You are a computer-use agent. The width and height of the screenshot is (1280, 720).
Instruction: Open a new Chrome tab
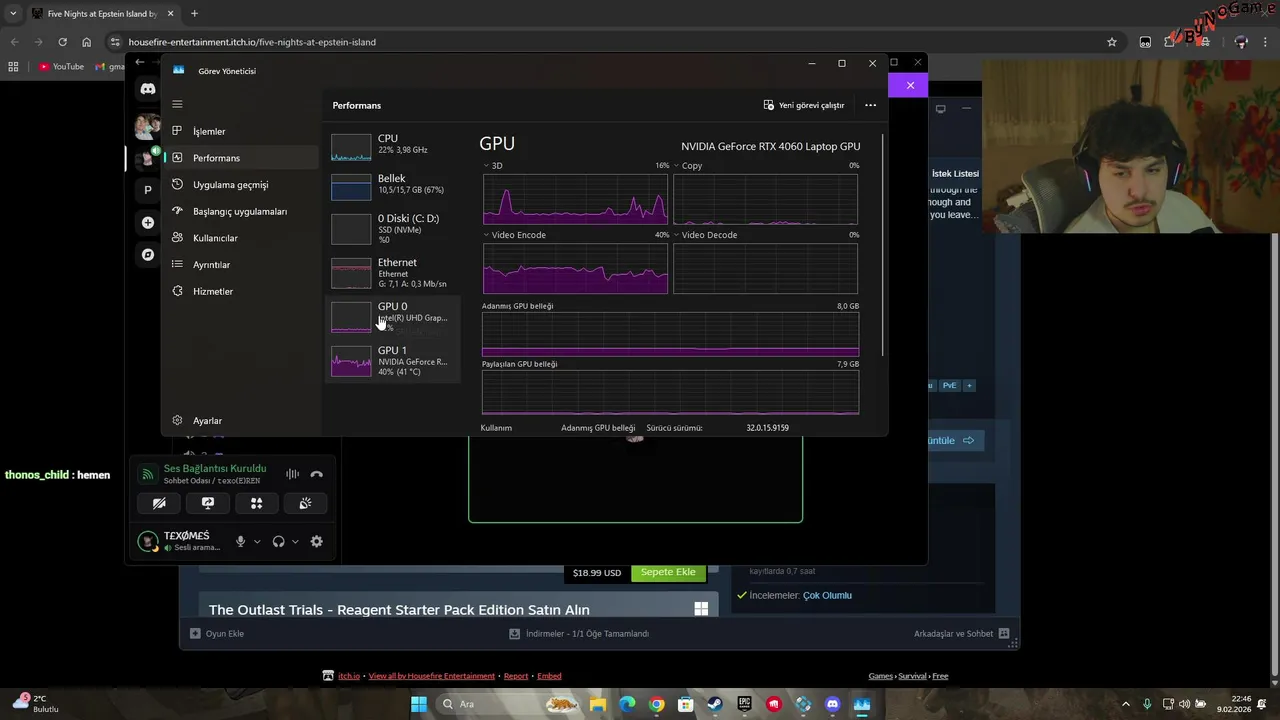point(194,14)
